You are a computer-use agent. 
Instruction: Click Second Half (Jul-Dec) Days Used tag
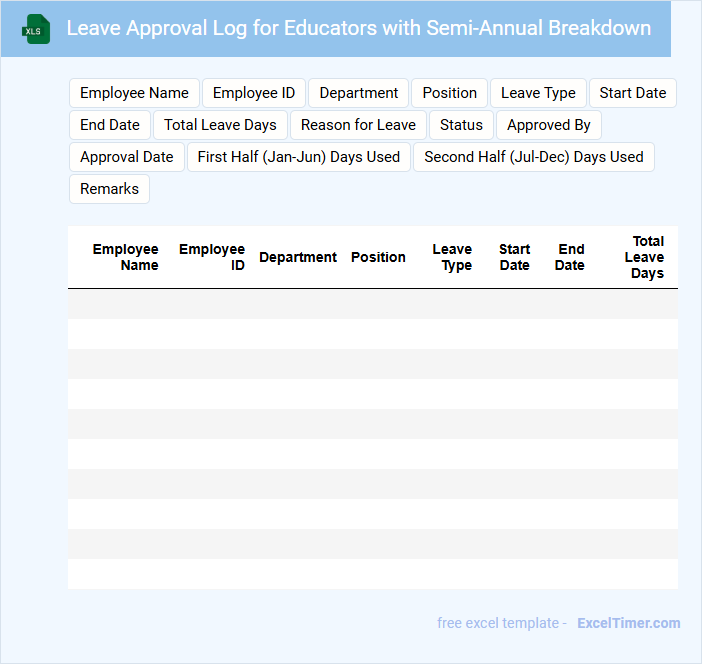(x=534, y=157)
